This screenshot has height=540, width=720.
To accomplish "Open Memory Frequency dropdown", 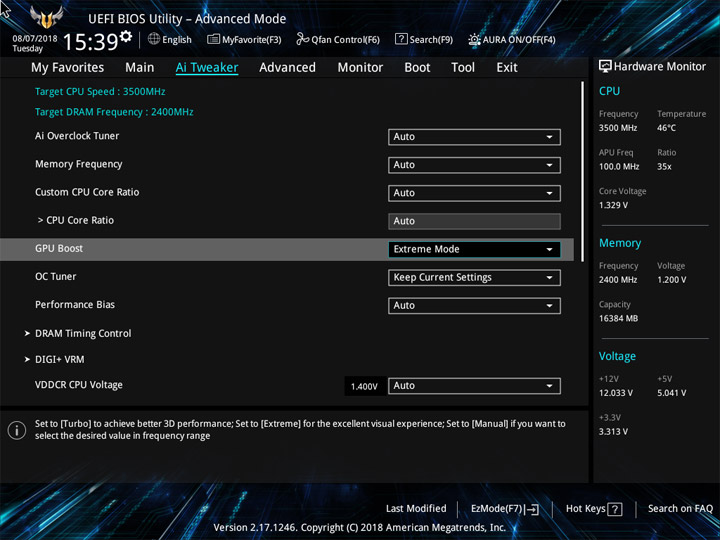I will click(x=474, y=165).
